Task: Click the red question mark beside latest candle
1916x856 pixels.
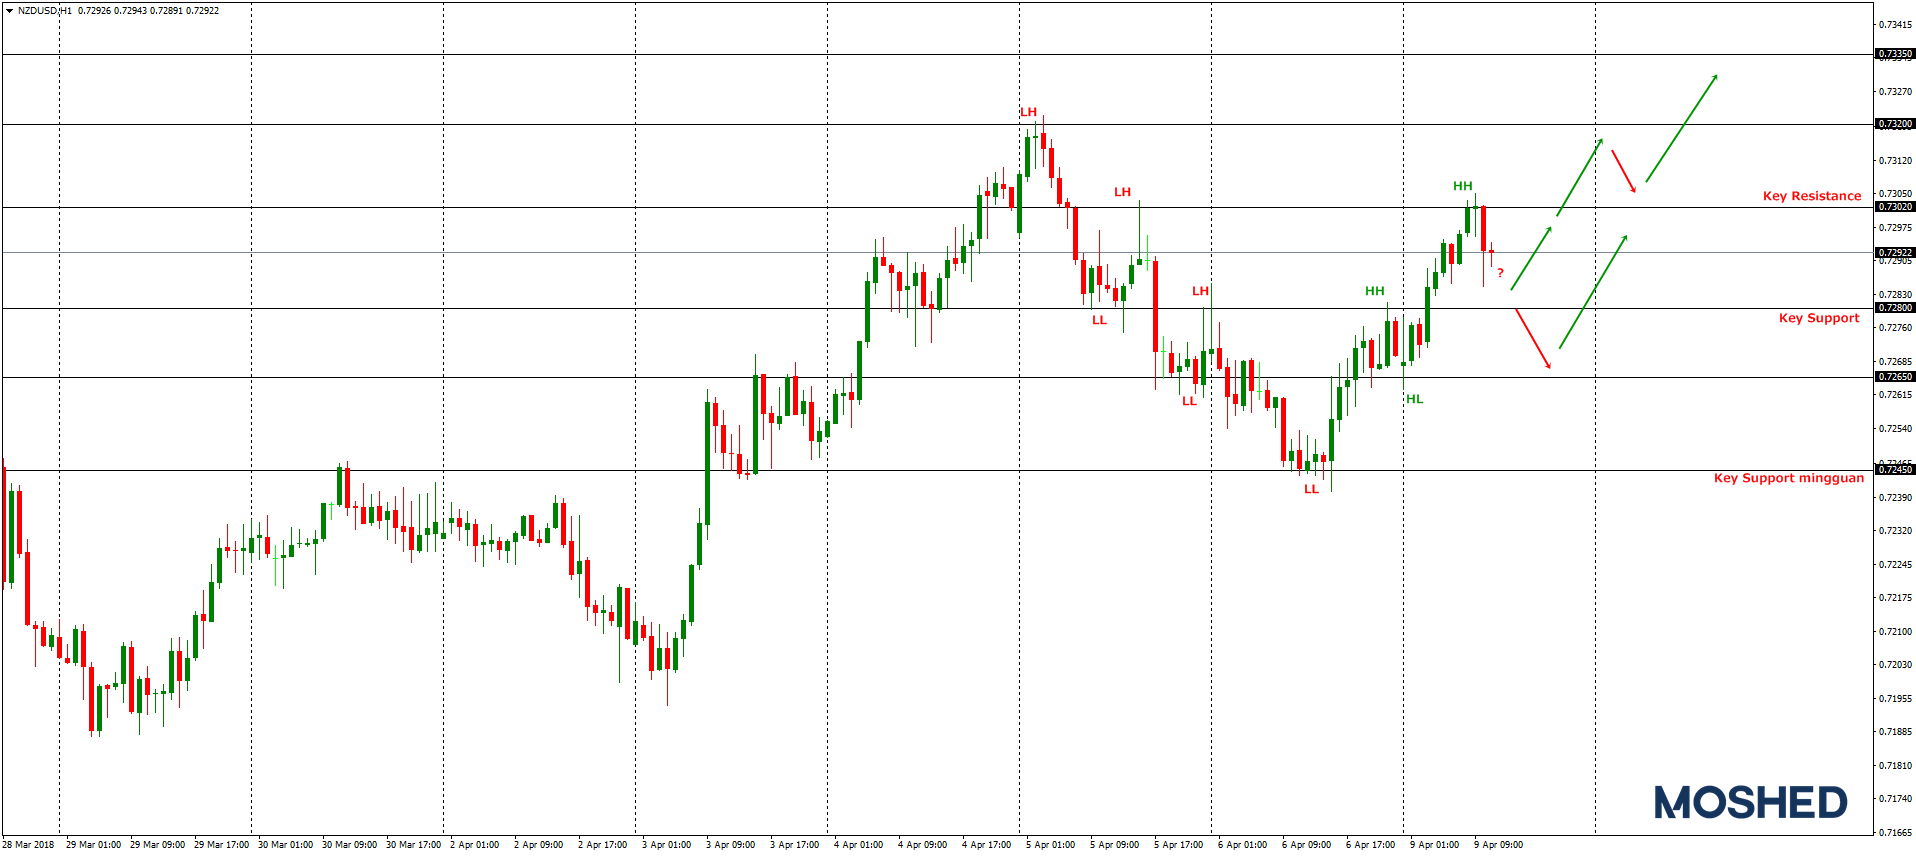Action: pos(1500,273)
